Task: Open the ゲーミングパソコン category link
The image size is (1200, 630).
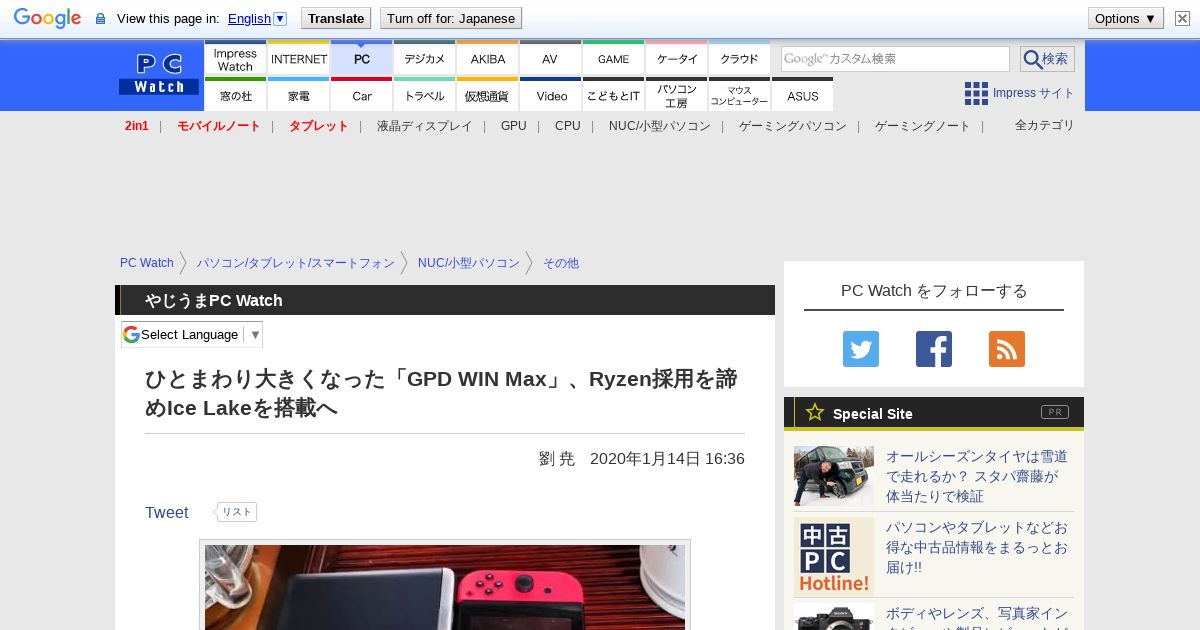Action: [793, 126]
